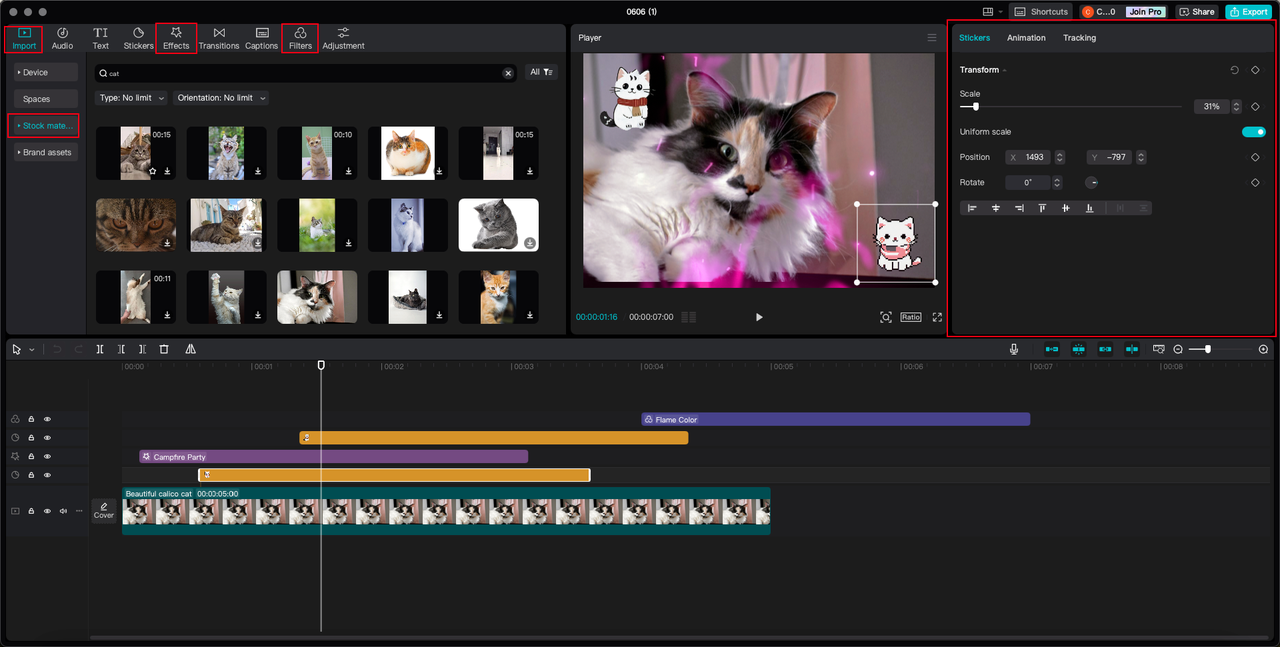This screenshot has width=1280, height=647.
Task: Open the Orientation: No limit dropdown
Action: tap(221, 98)
